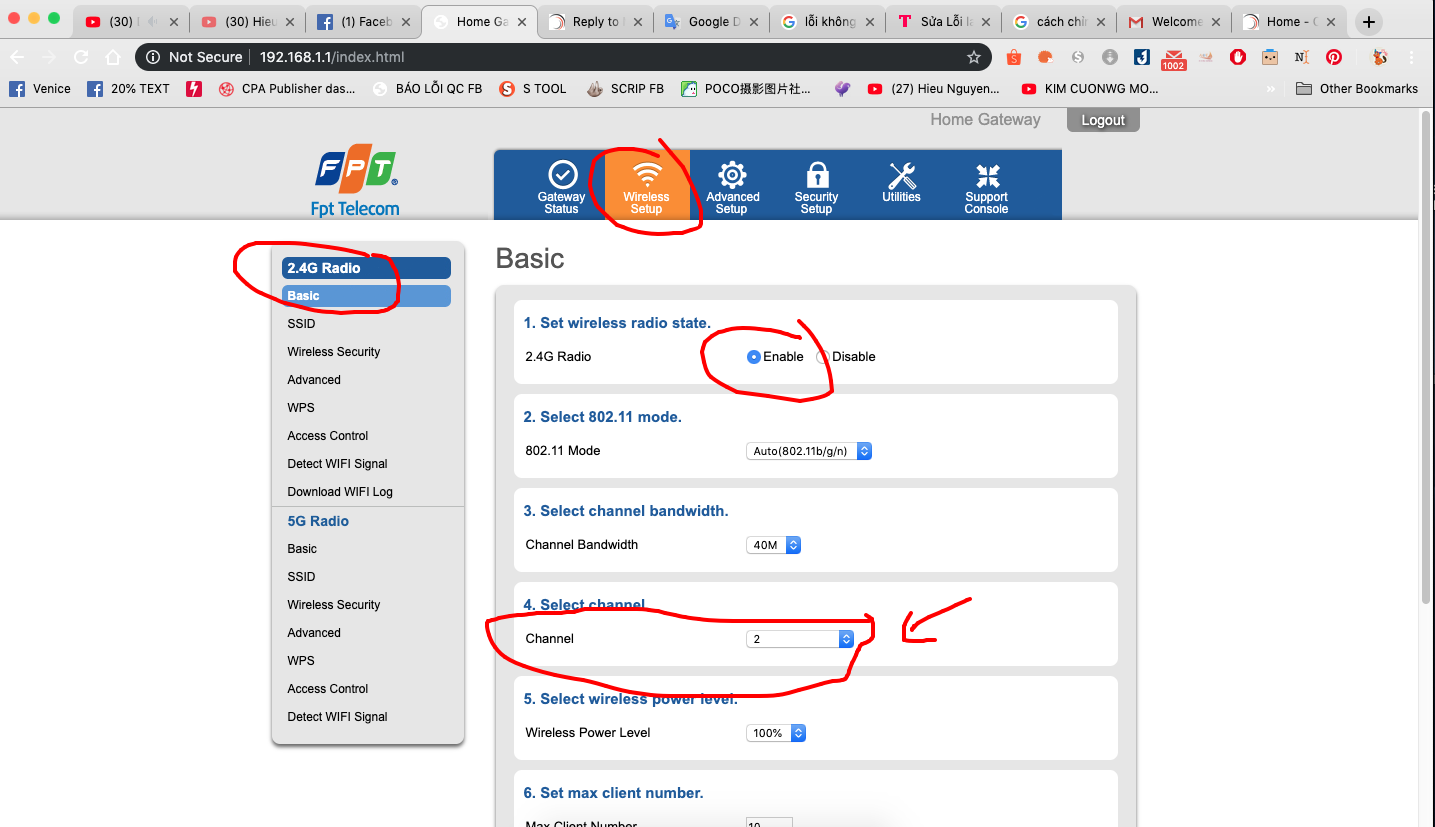
Task: Open the 5G Radio Basic link
Action: pyautogui.click(x=302, y=549)
